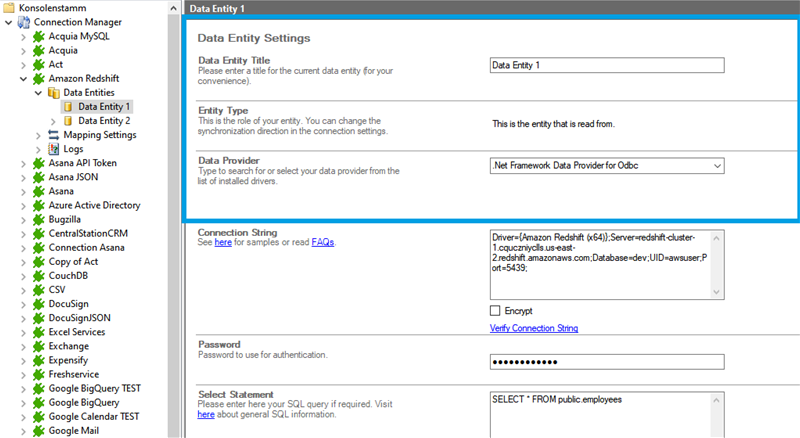The image size is (800, 438).
Task: Expand the Acquia MySQL connection node
Action: tap(24, 36)
